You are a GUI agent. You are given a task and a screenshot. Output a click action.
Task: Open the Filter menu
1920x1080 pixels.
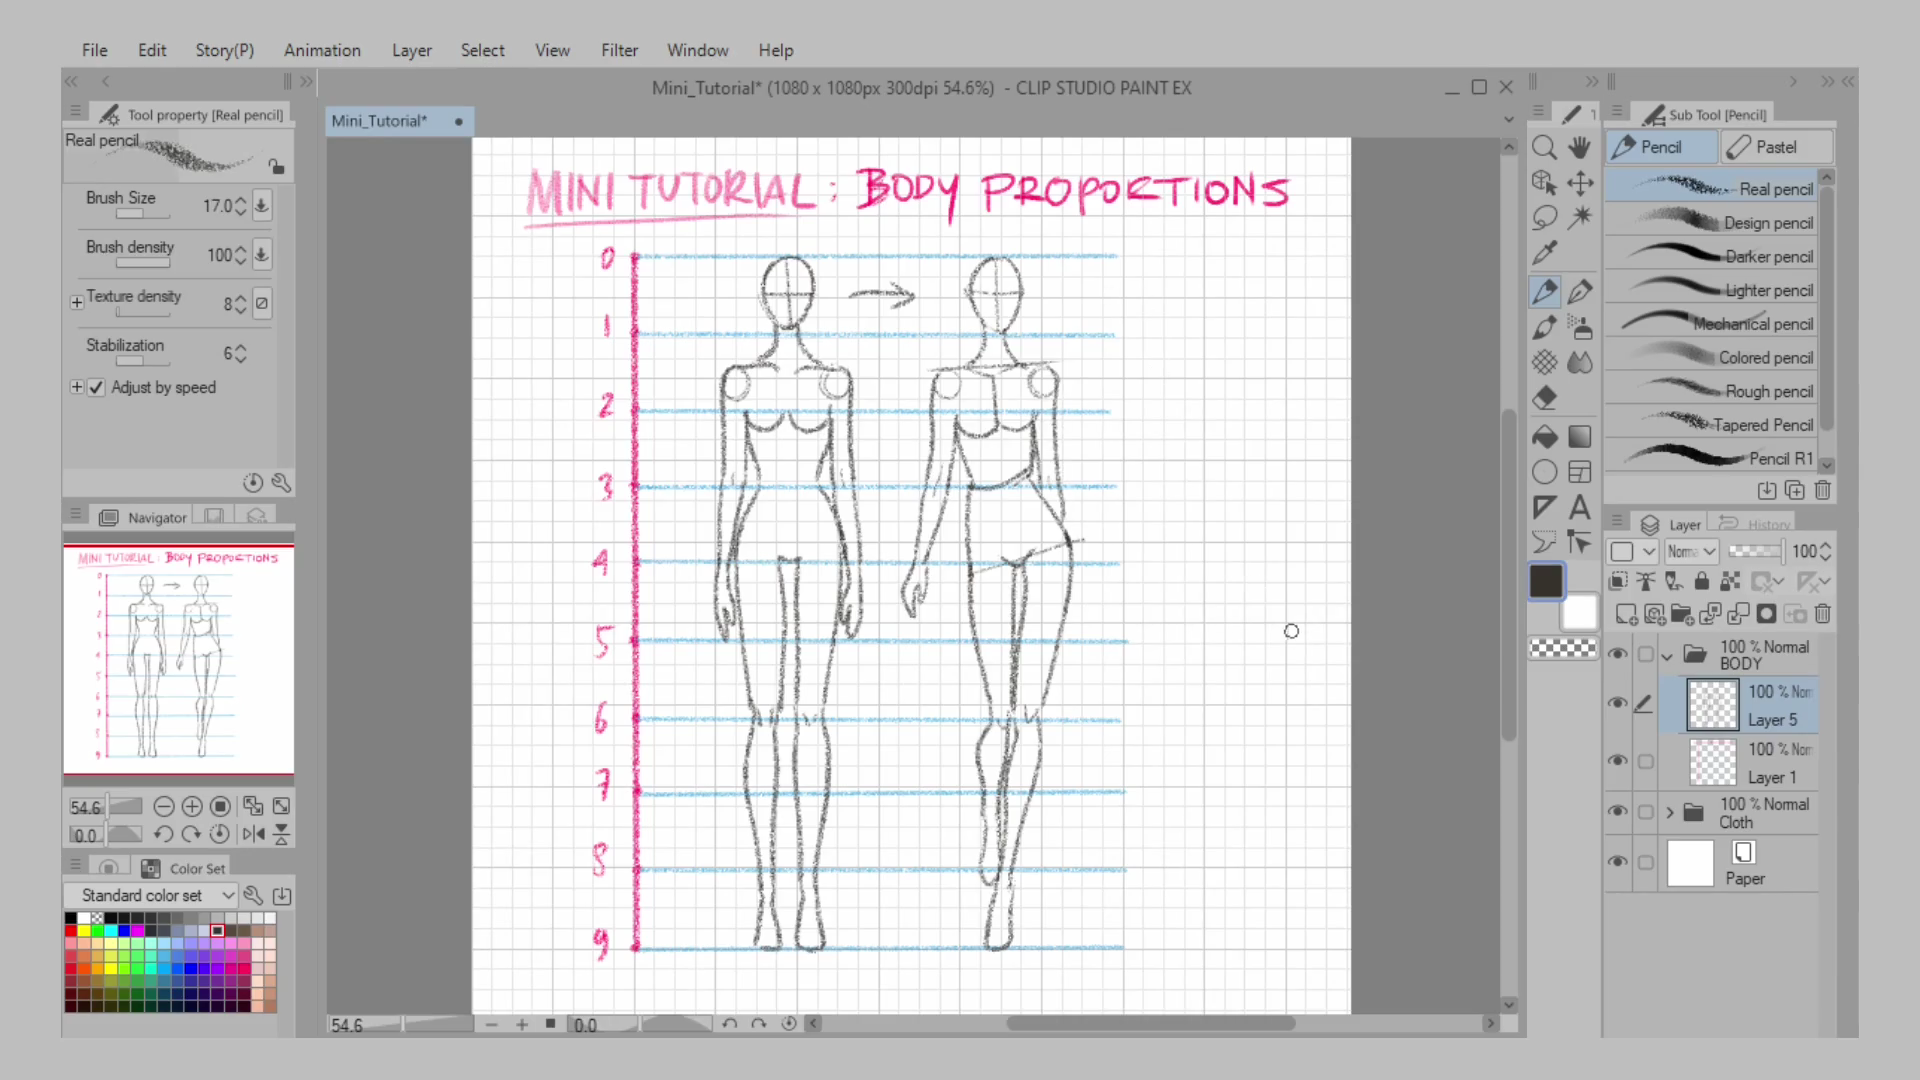coord(619,50)
